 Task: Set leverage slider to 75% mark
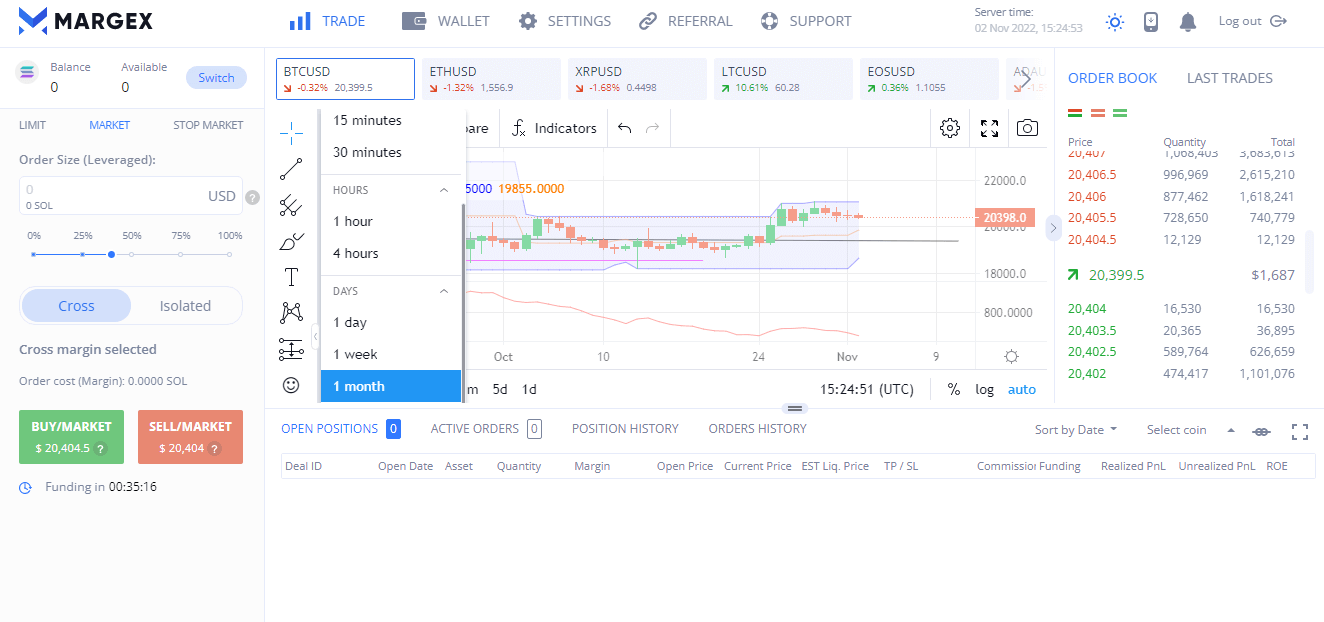[180, 254]
